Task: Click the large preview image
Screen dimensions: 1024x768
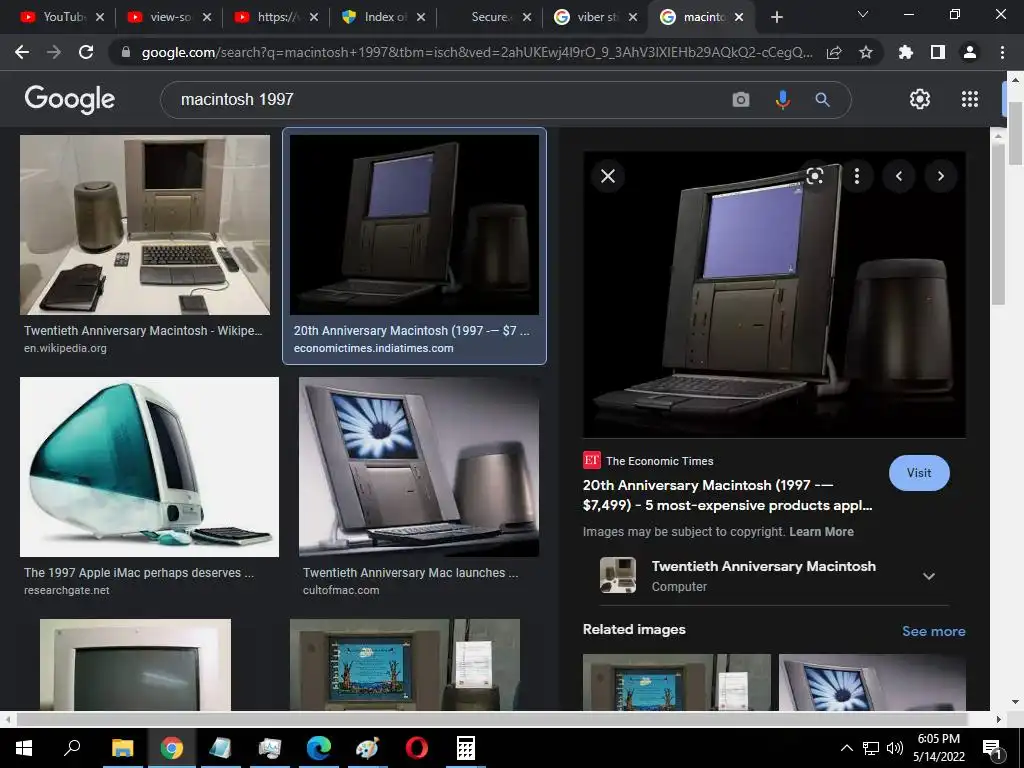Action: point(774,295)
